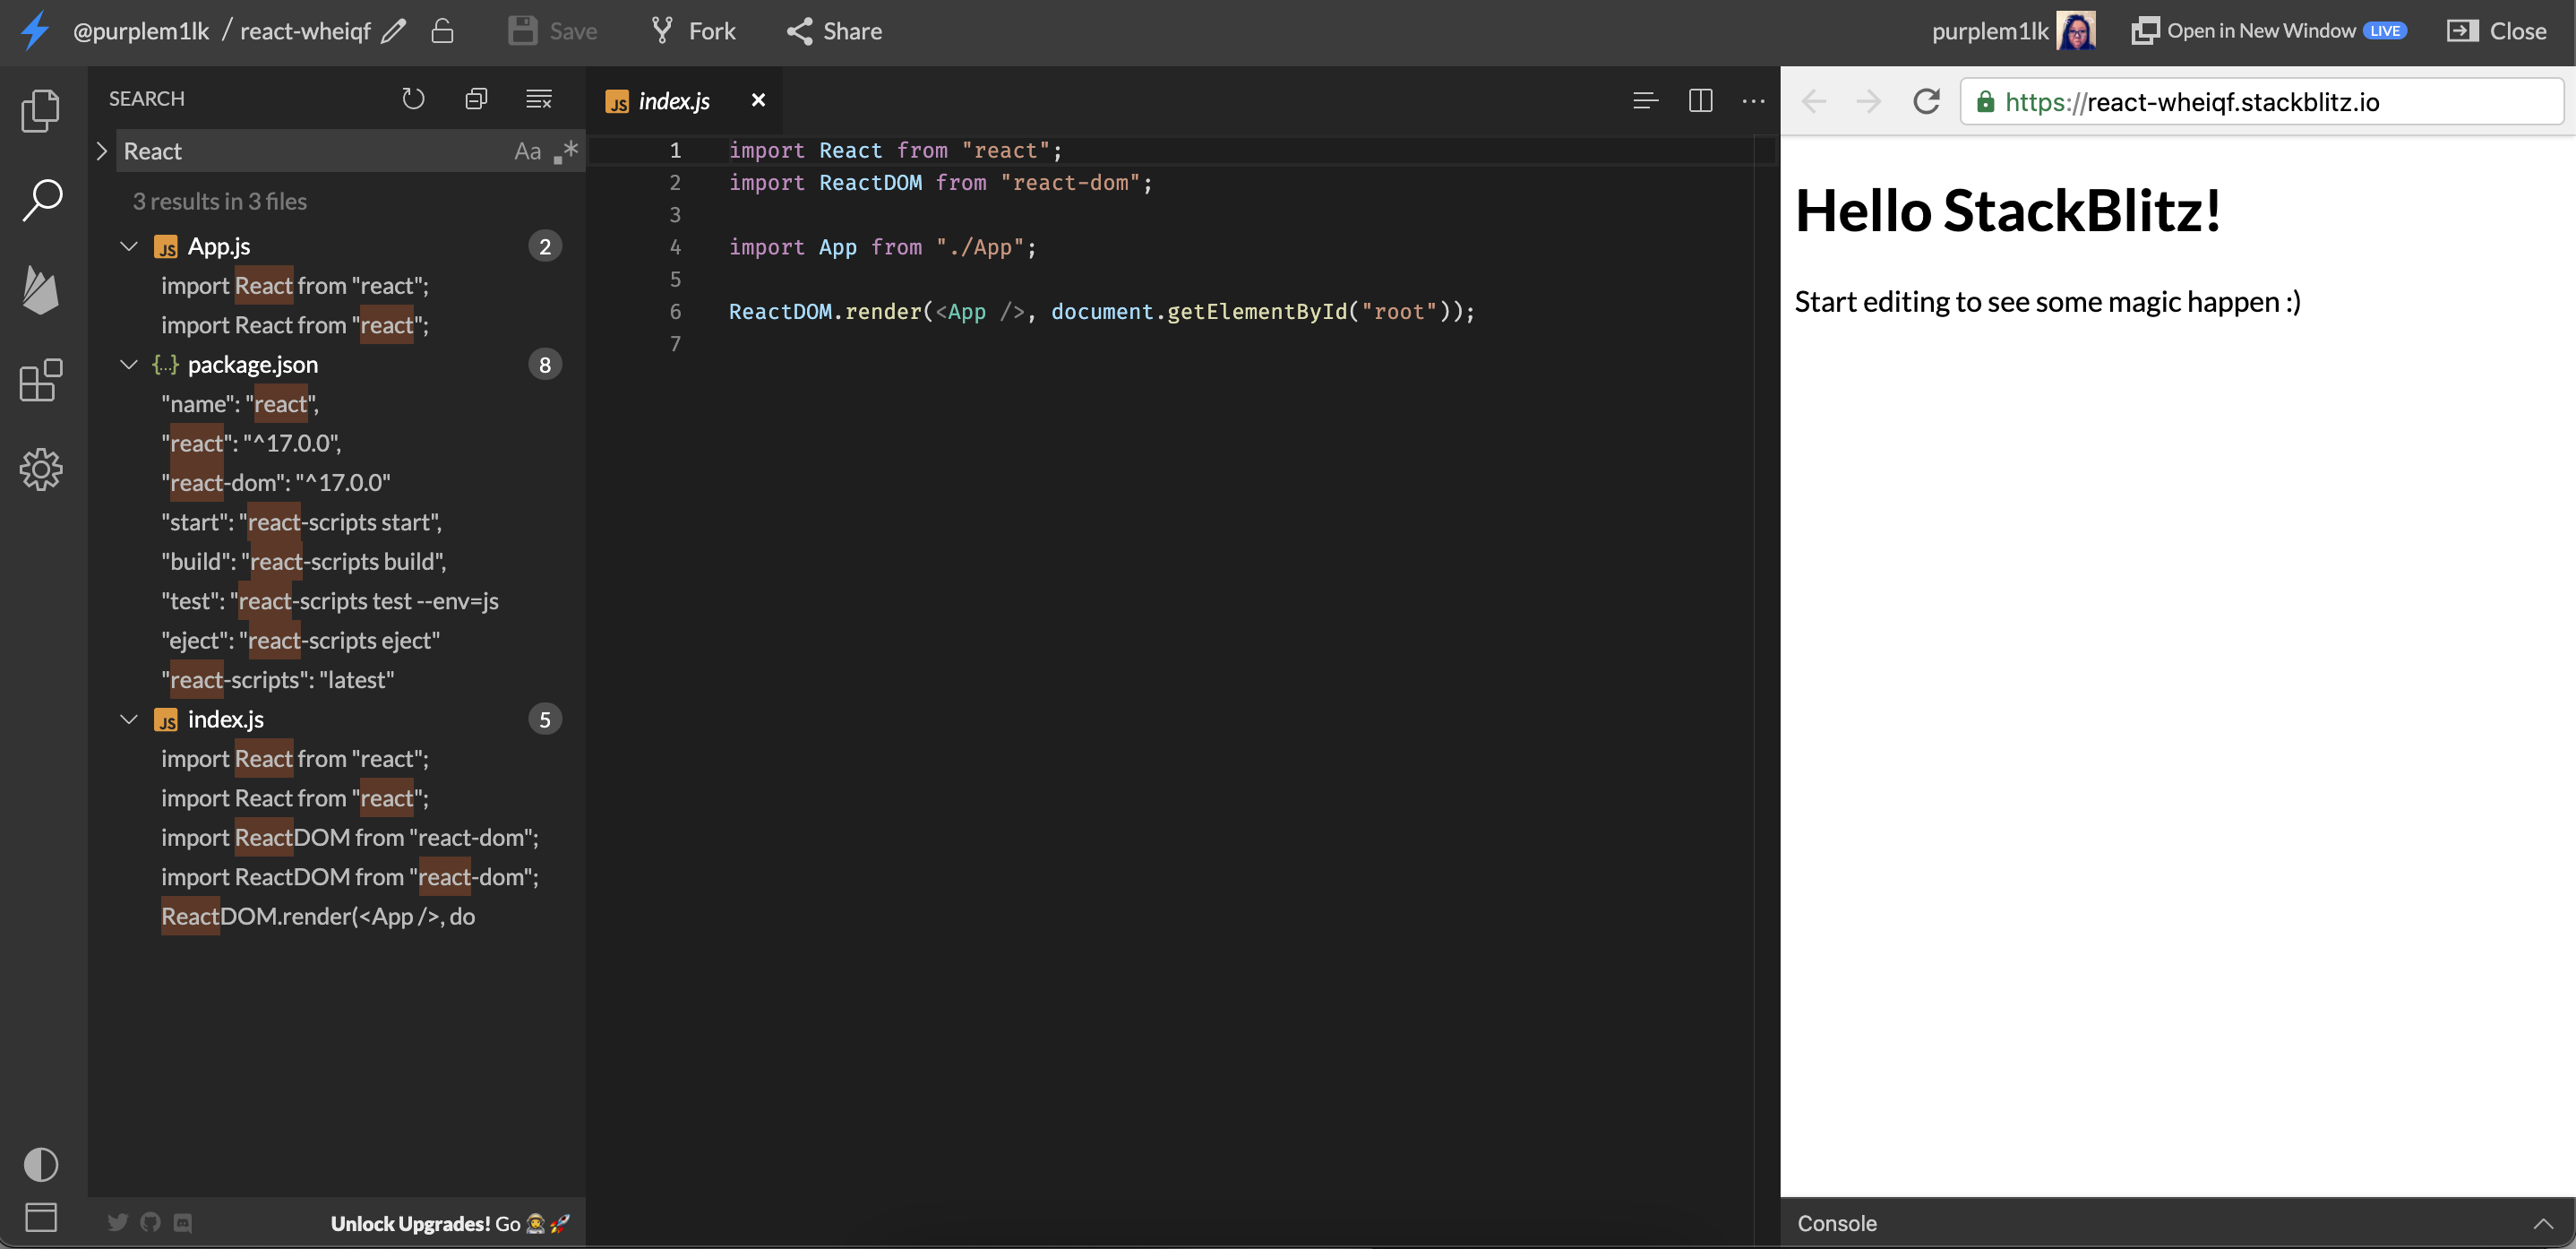Select the Search magnifier icon in sidebar
Viewport: 2576px width, 1249px height.
pos(42,200)
